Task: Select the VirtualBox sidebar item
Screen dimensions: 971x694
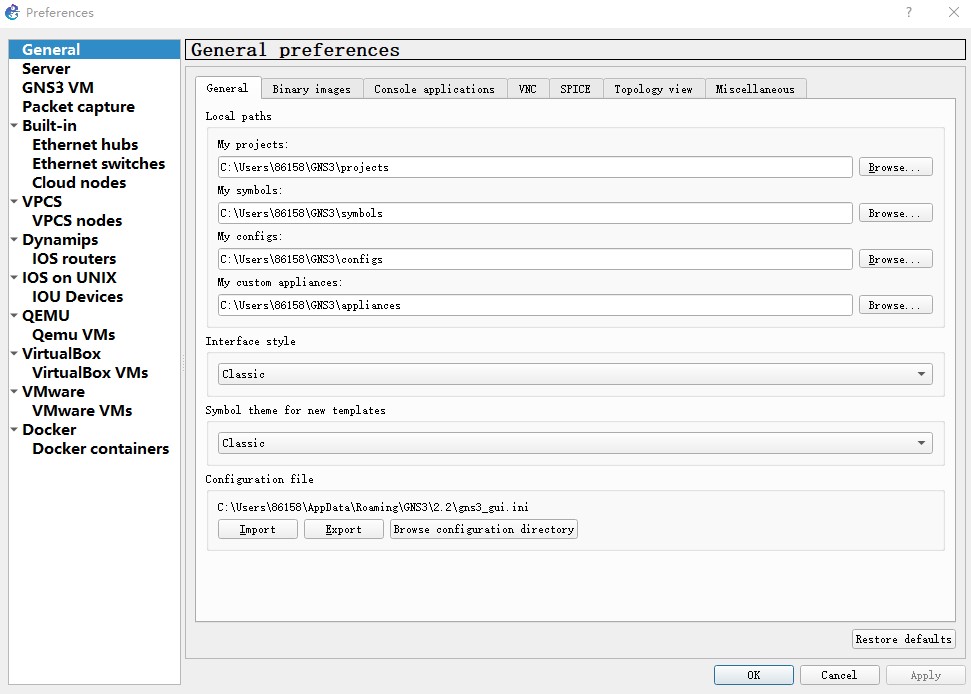Action: coord(61,354)
